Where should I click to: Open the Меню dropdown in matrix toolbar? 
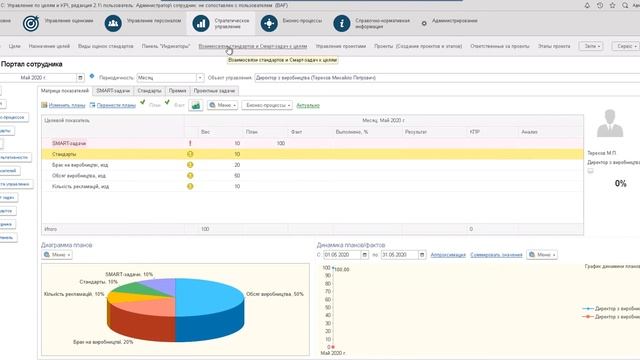[222, 105]
